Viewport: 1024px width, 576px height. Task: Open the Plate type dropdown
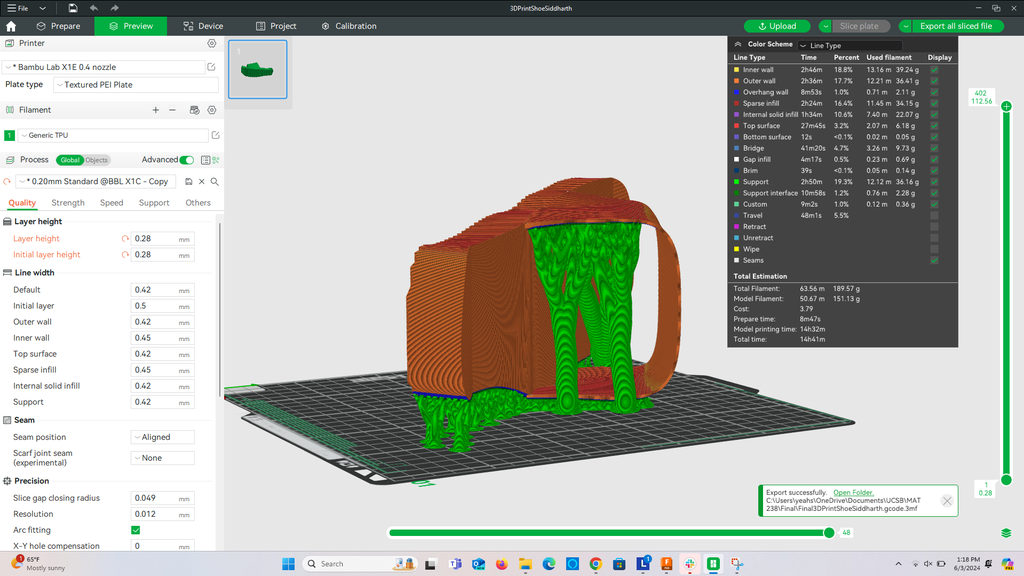pos(134,85)
